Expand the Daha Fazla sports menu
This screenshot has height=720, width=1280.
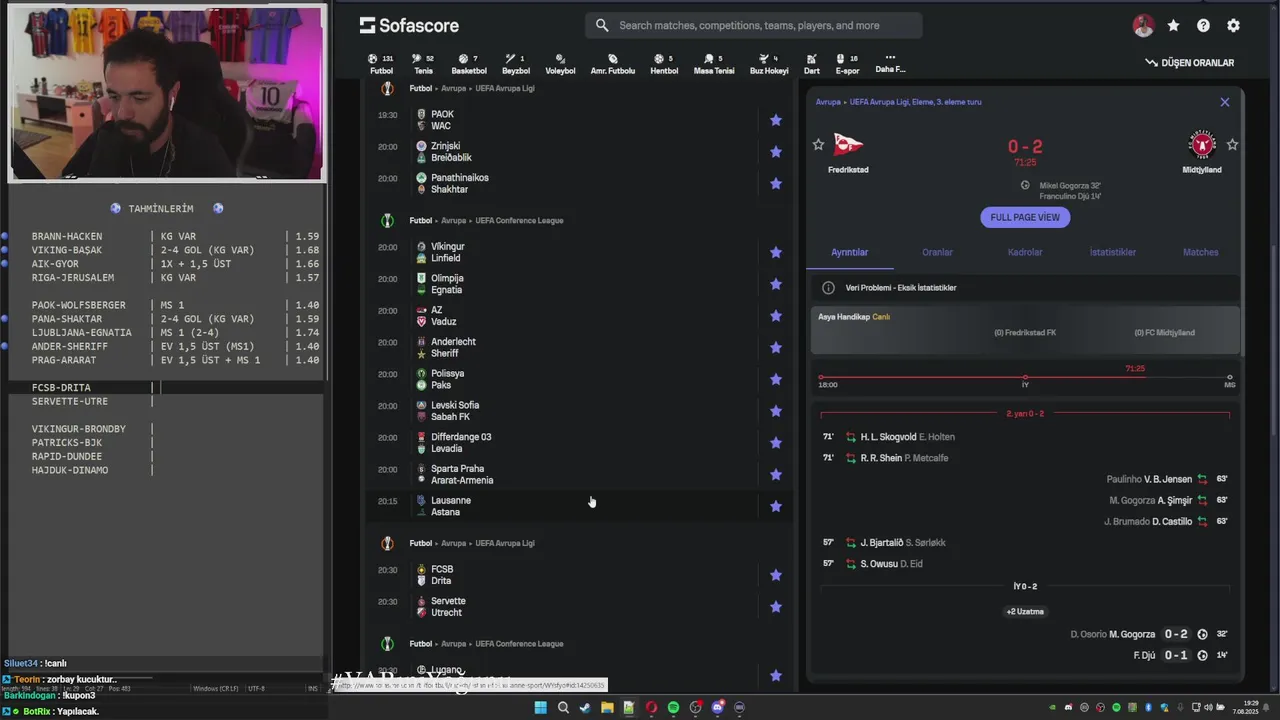click(x=890, y=64)
